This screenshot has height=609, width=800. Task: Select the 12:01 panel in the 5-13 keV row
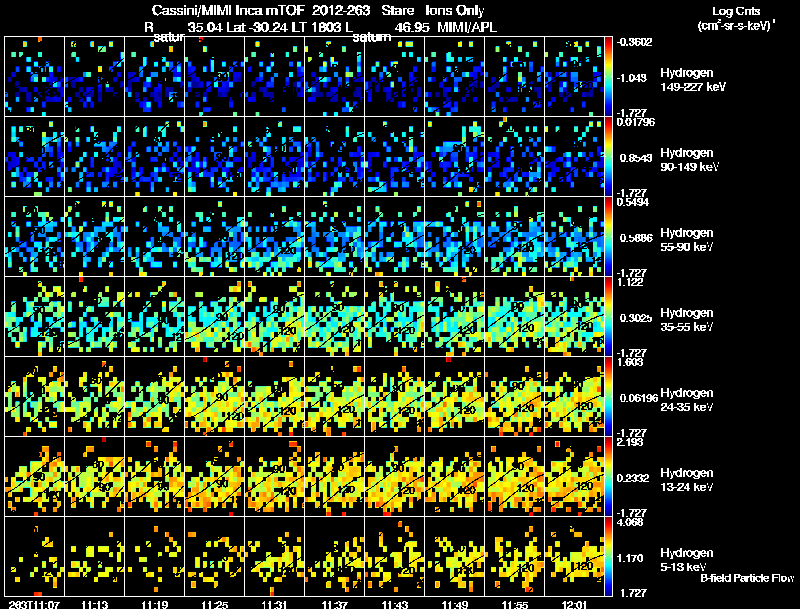point(574,556)
